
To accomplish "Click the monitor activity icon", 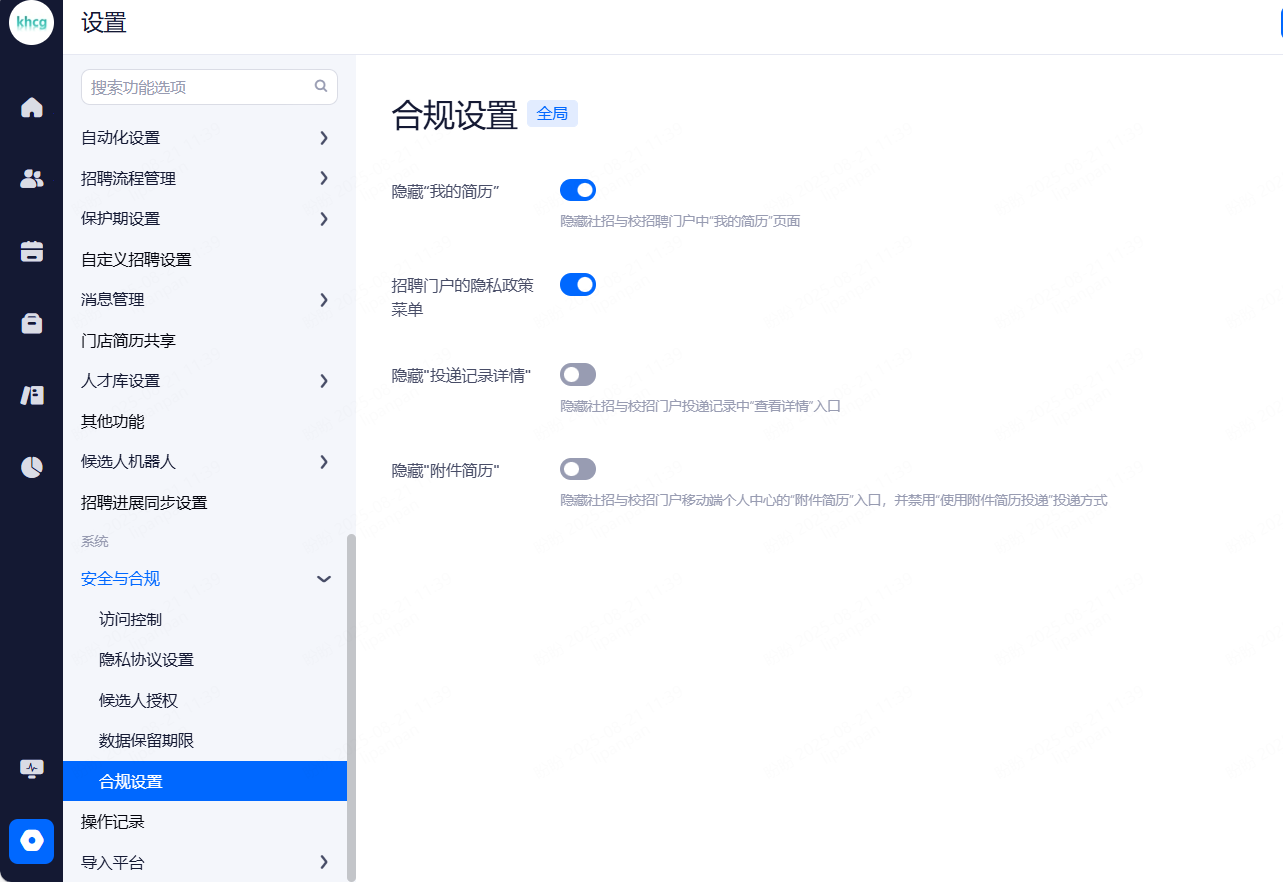I will (x=32, y=768).
